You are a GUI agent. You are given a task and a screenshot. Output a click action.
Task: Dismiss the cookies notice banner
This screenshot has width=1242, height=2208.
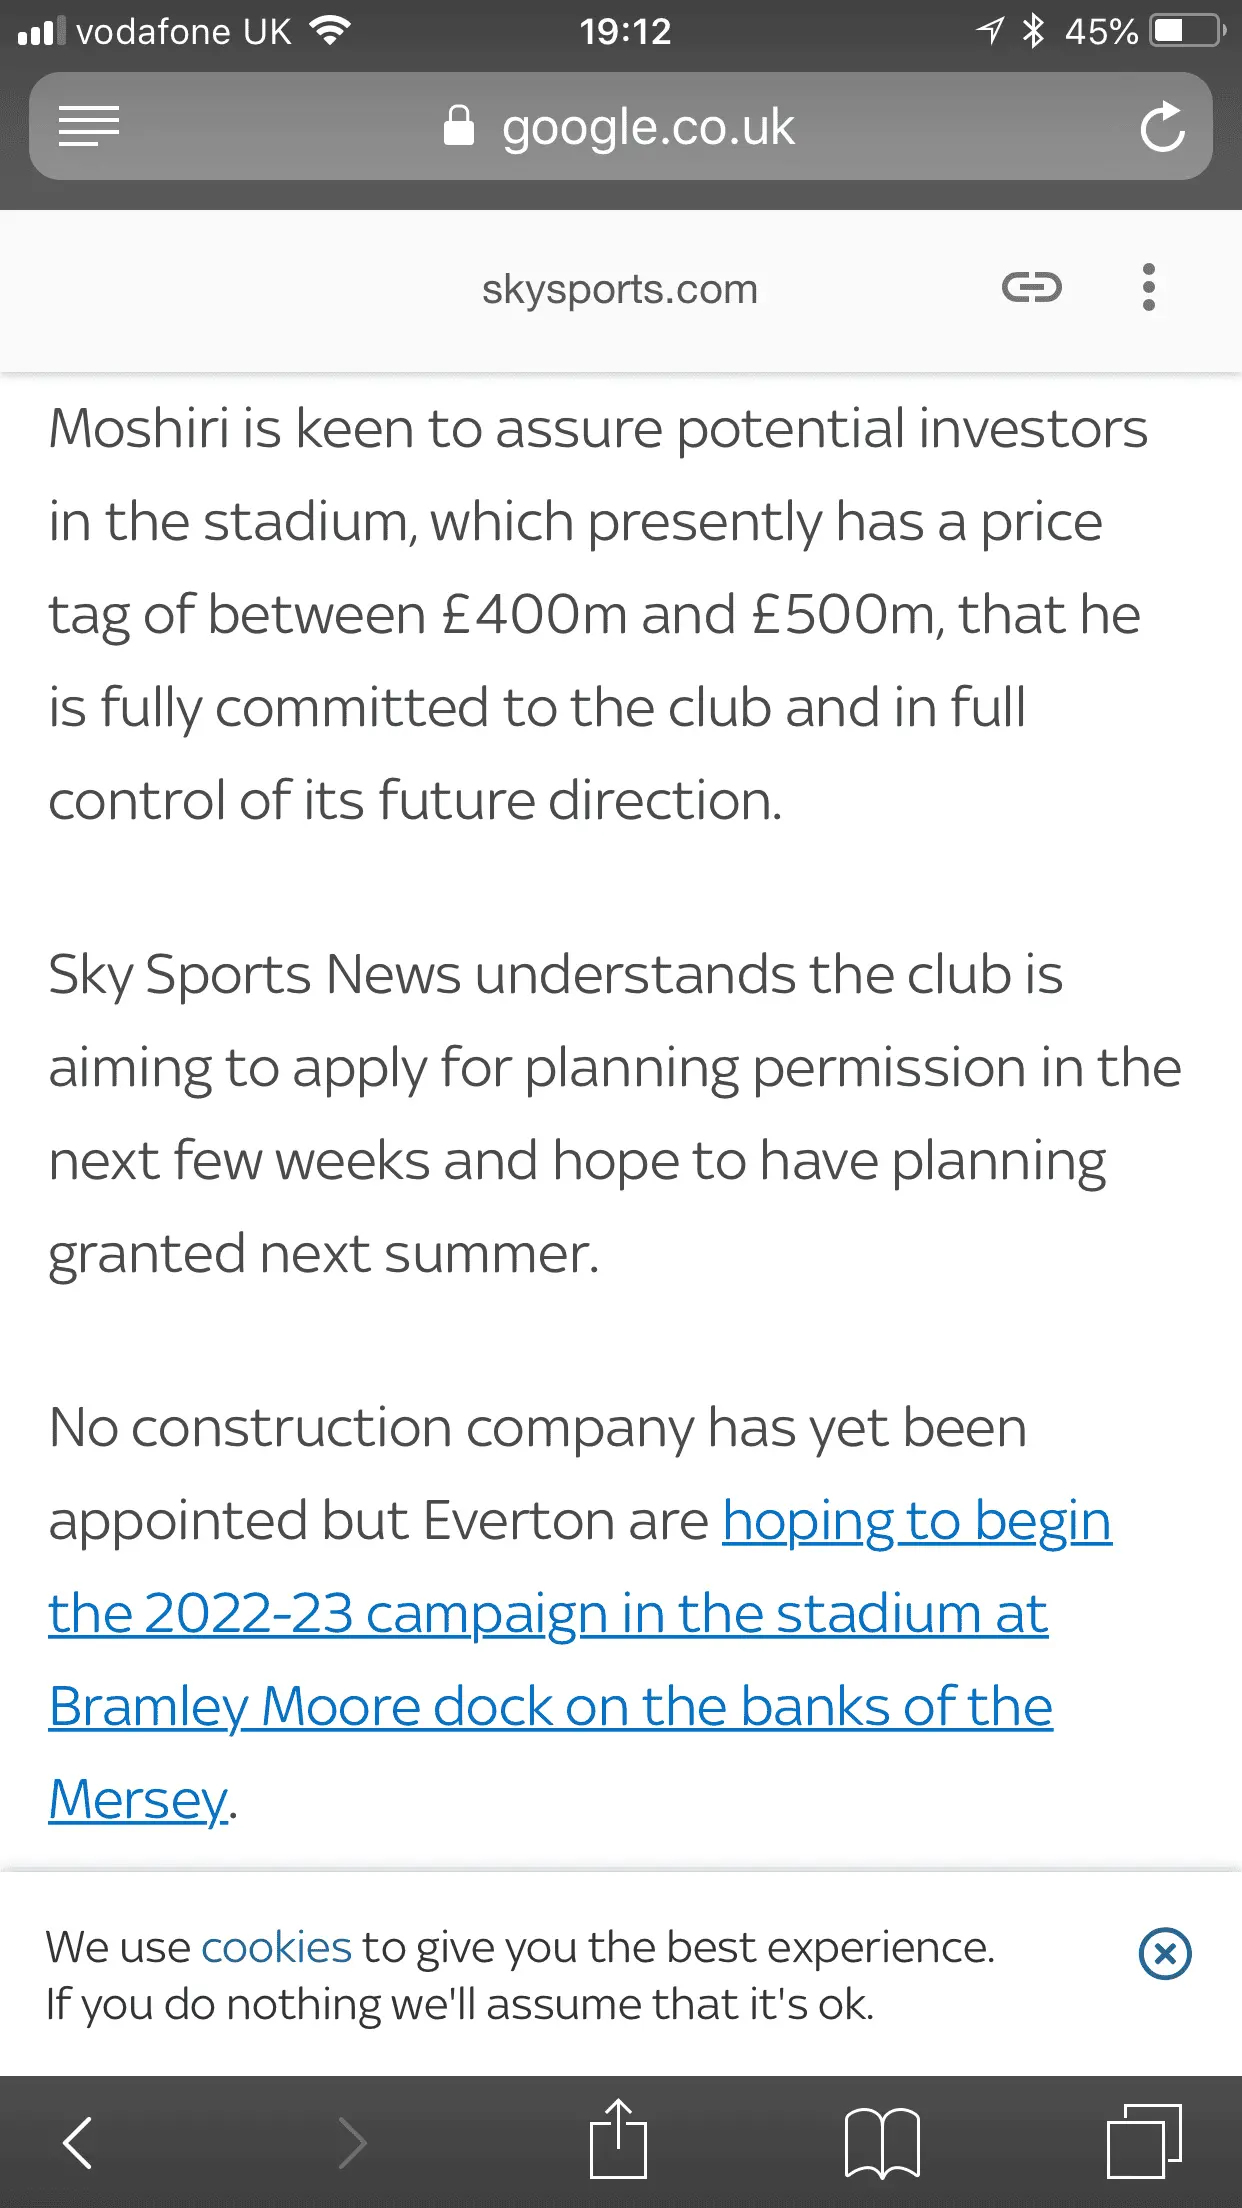pos(1165,1954)
